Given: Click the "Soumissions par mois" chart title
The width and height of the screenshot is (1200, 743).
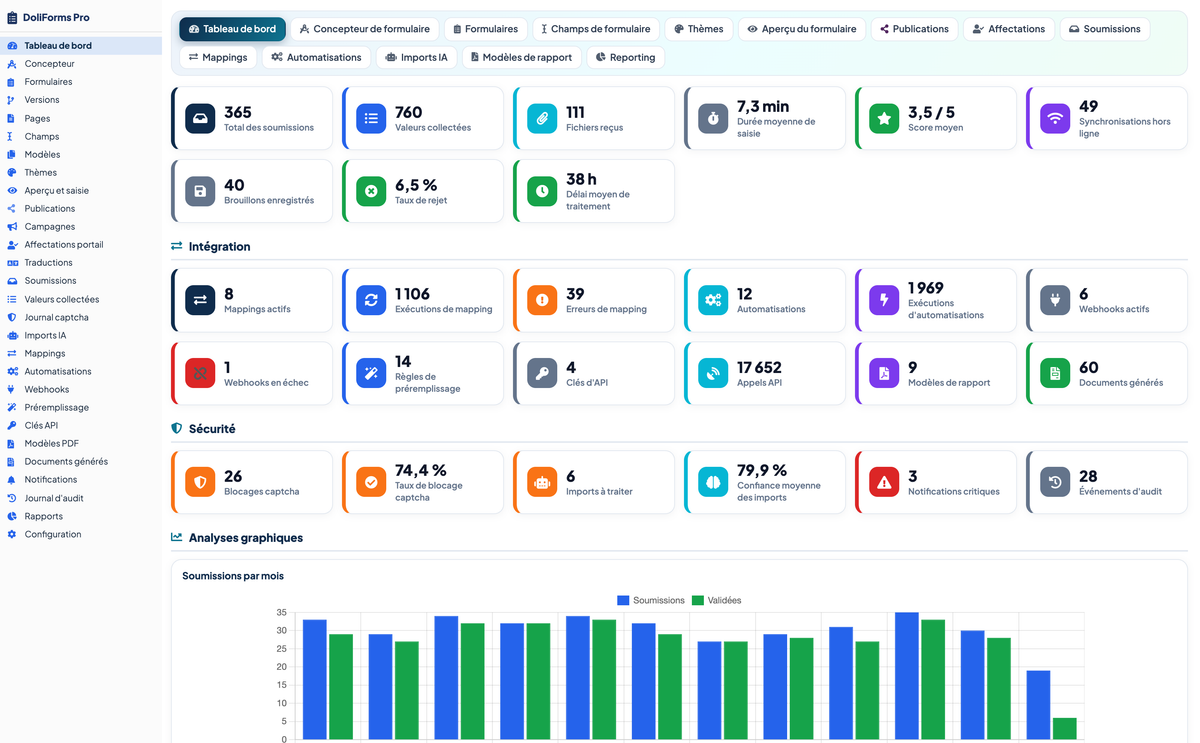Looking at the screenshot, I should [233, 576].
